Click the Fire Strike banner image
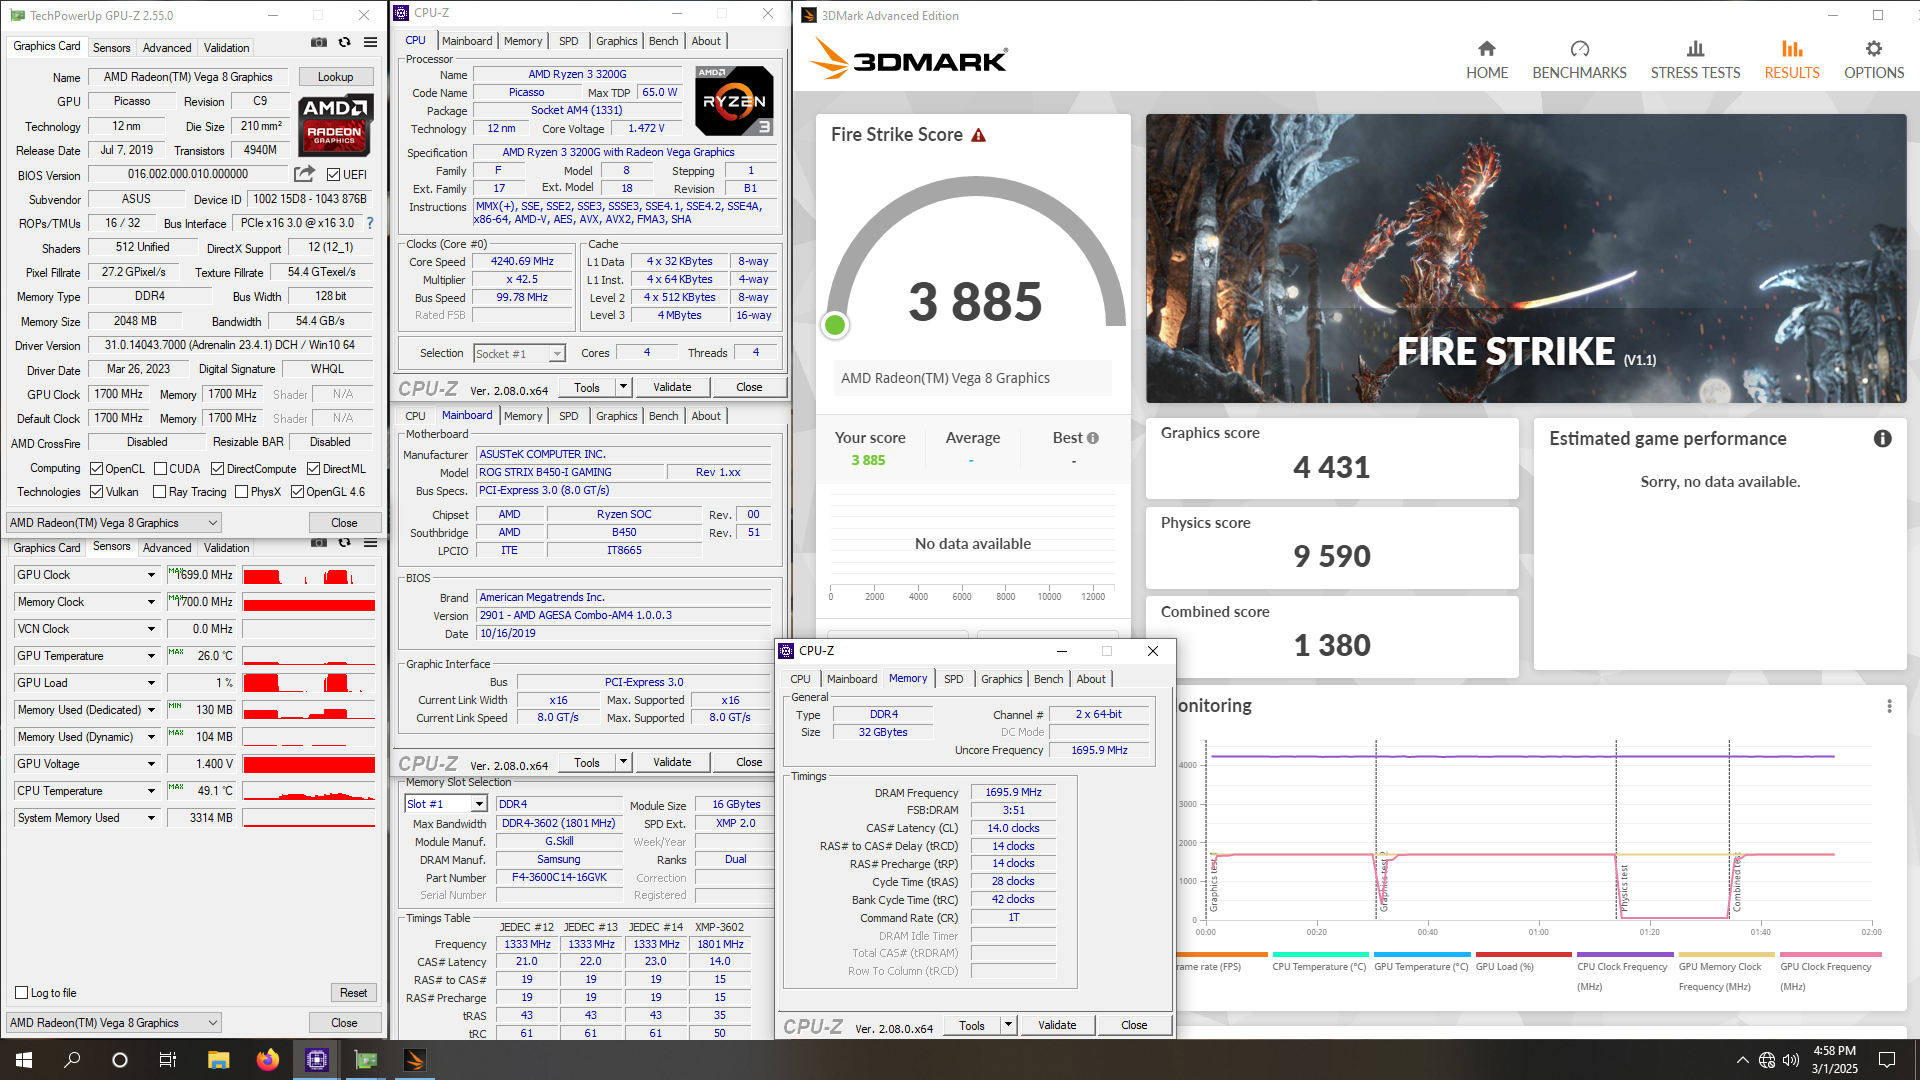The image size is (1920, 1080). click(x=1526, y=258)
